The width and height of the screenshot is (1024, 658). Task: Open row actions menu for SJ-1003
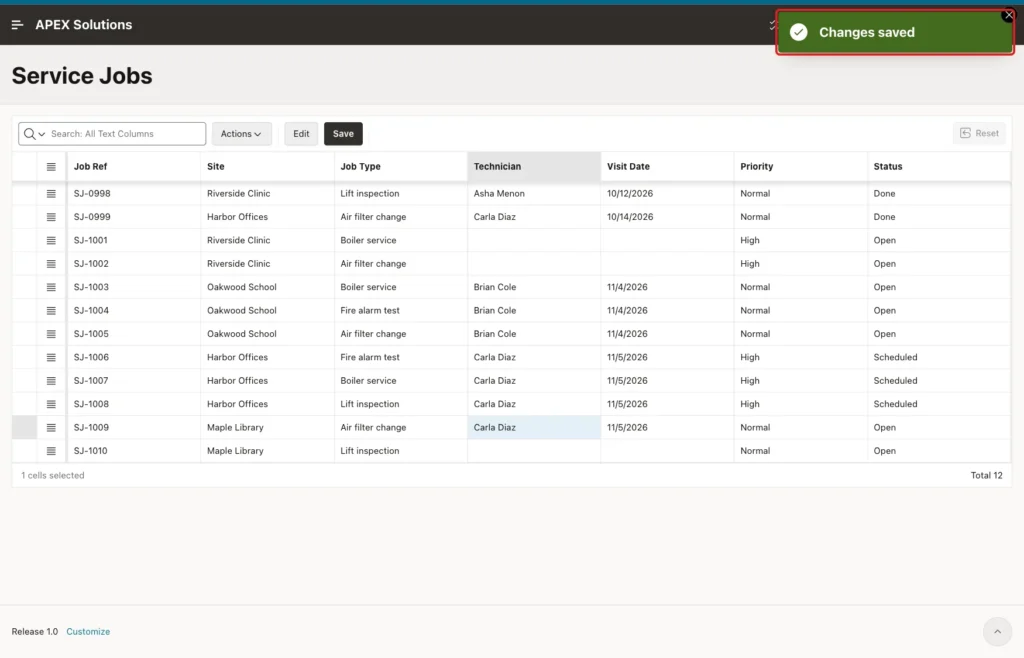[51, 287]
